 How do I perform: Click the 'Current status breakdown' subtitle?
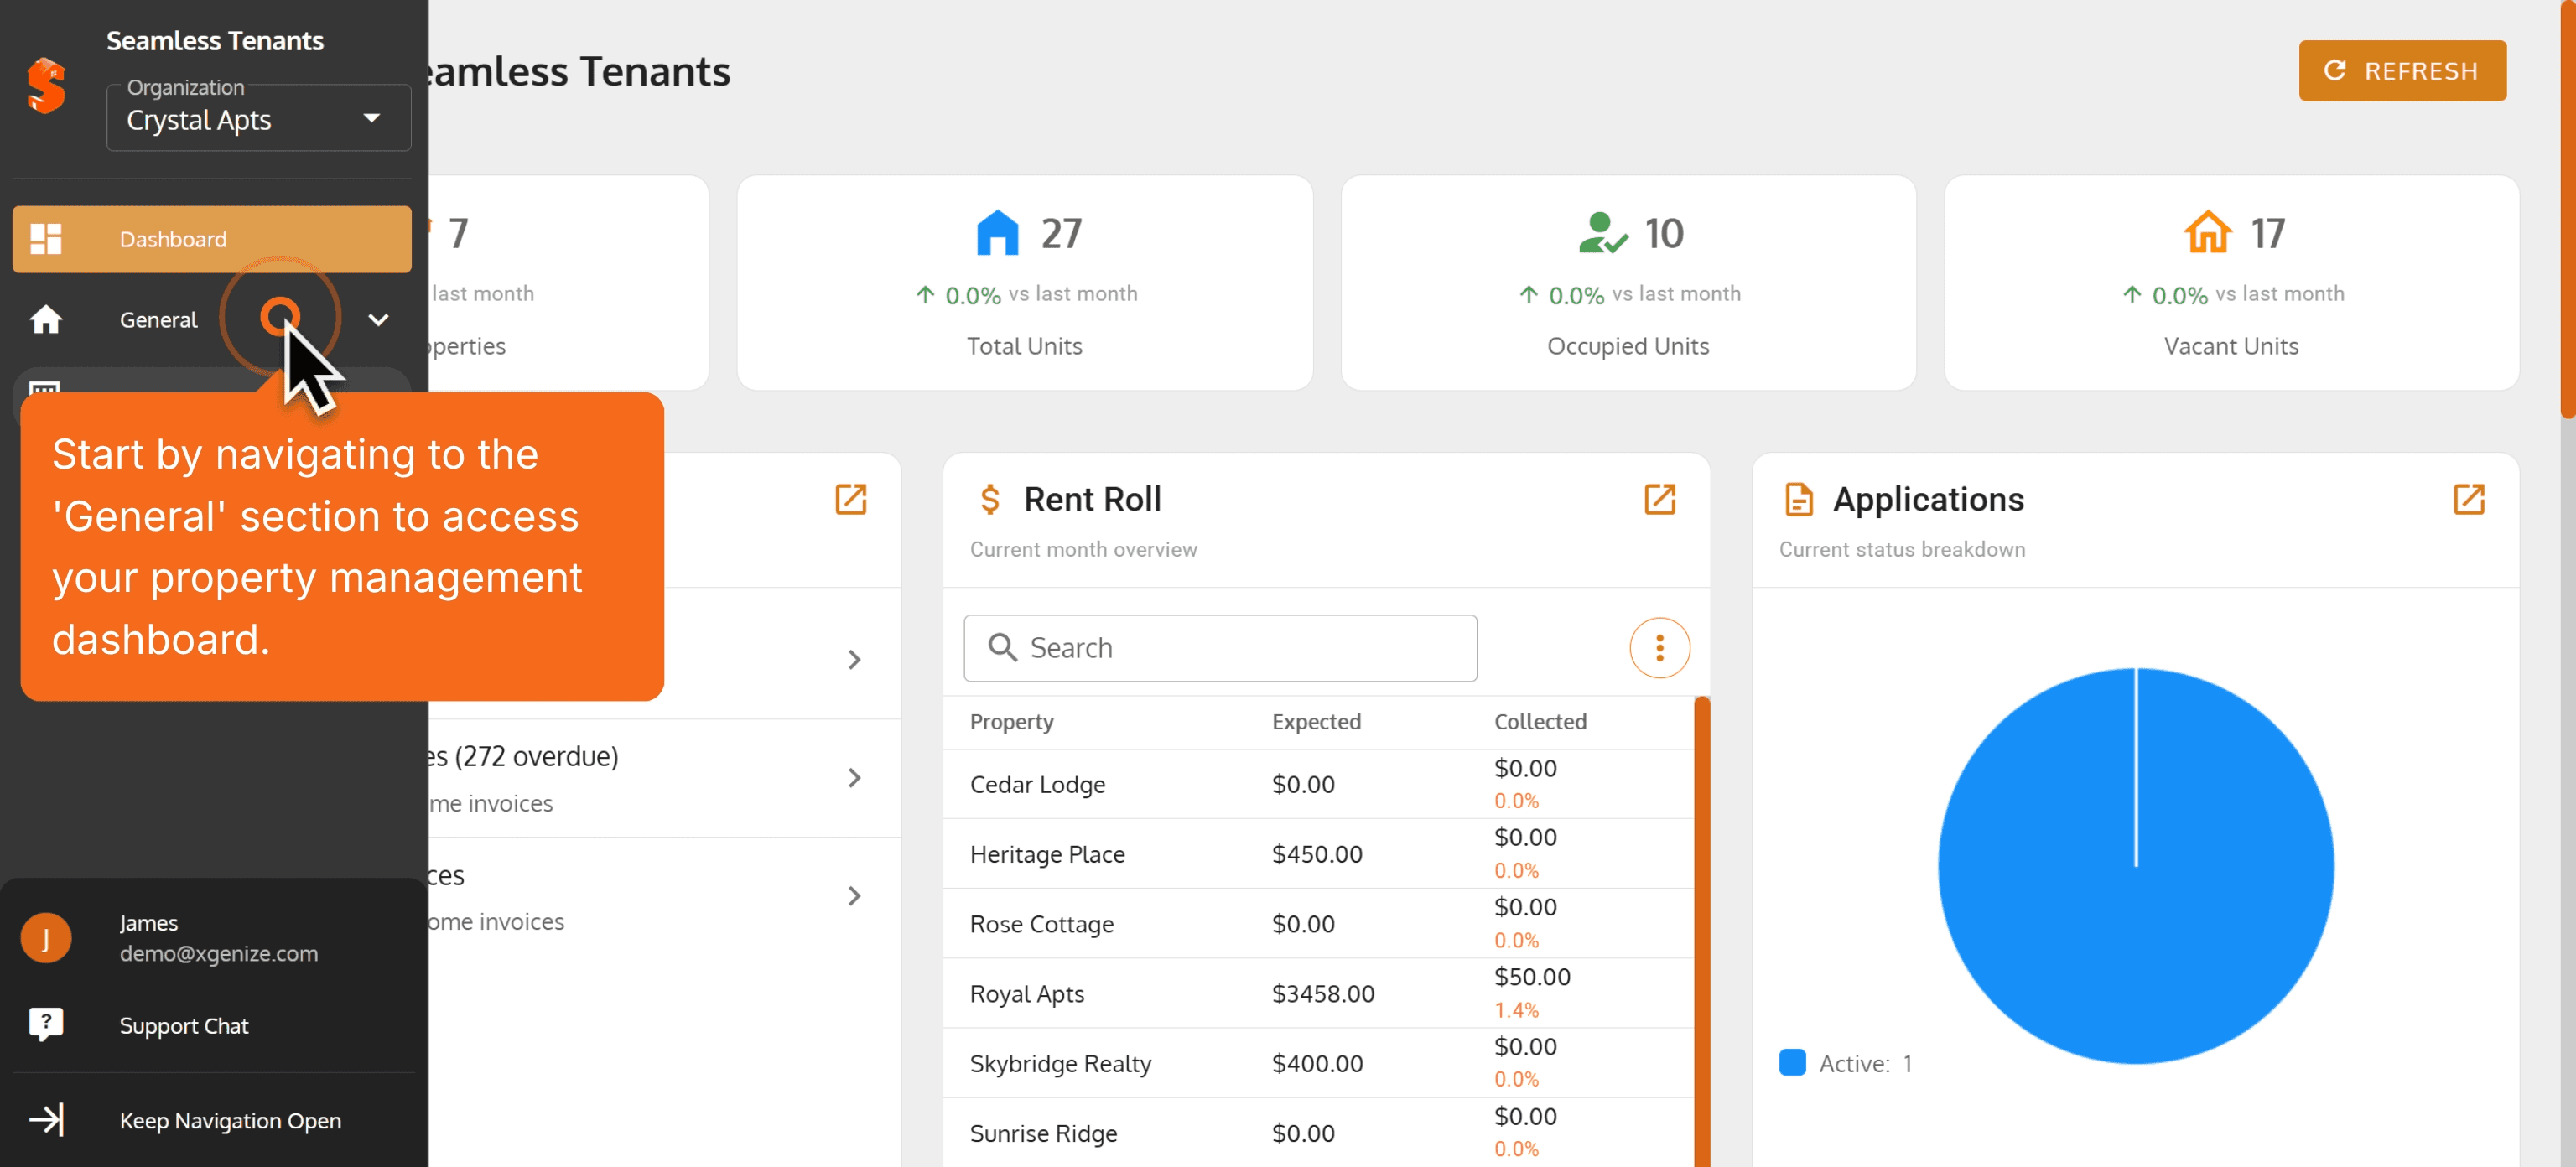click(1902, 550)
